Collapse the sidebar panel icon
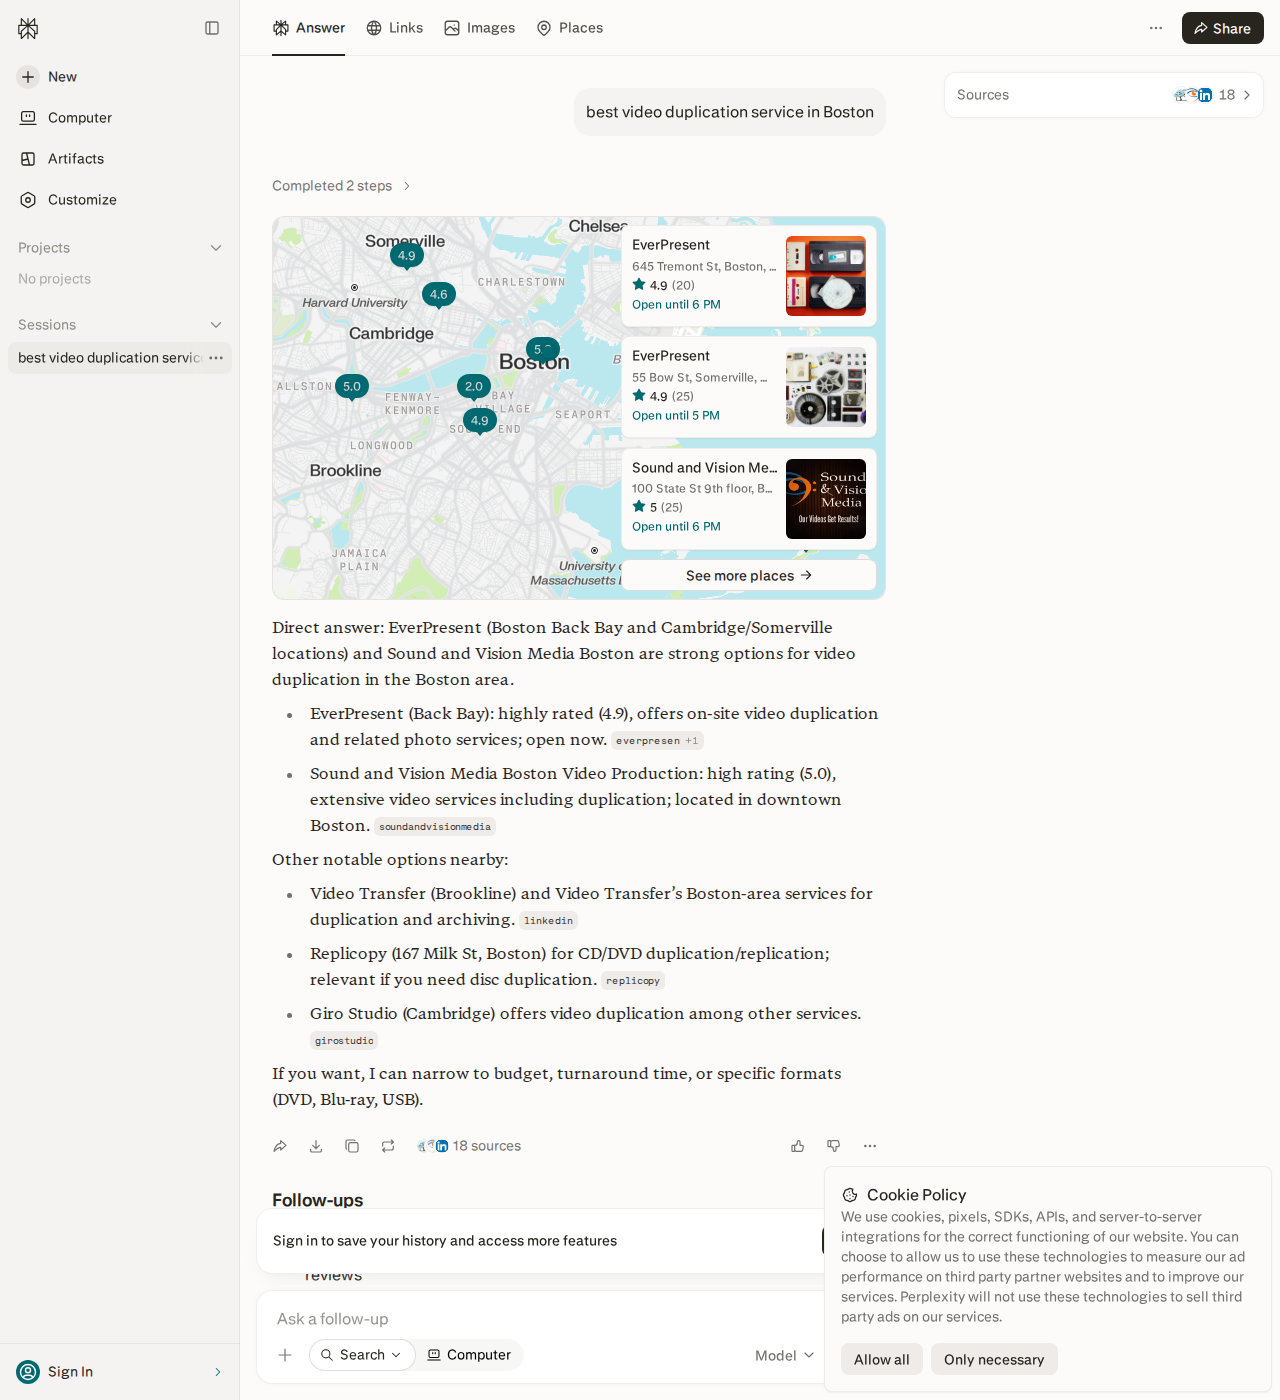This screenshot has height=1400, width=1280. (x=212, y=28)
